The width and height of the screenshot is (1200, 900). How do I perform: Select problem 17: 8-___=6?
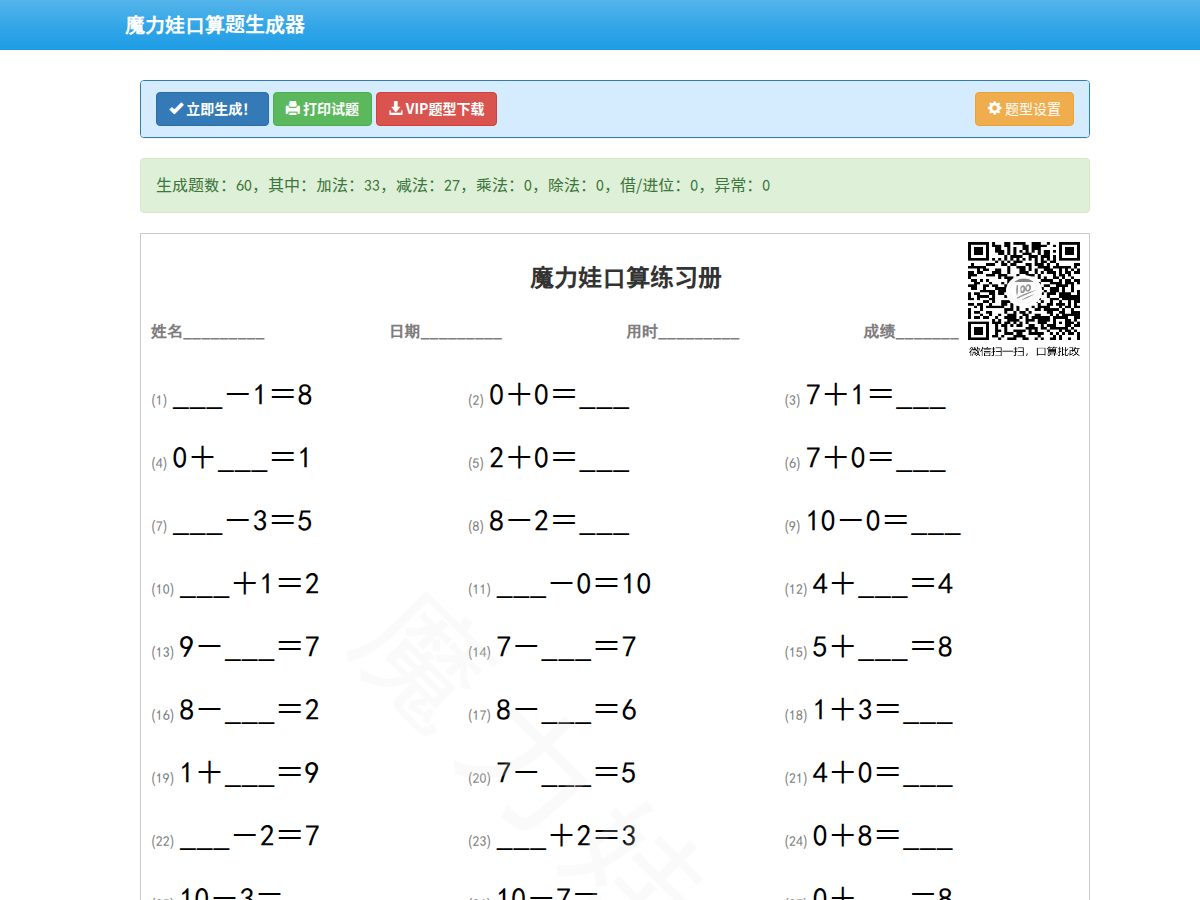pyautogui.click(x=553, y=711)
